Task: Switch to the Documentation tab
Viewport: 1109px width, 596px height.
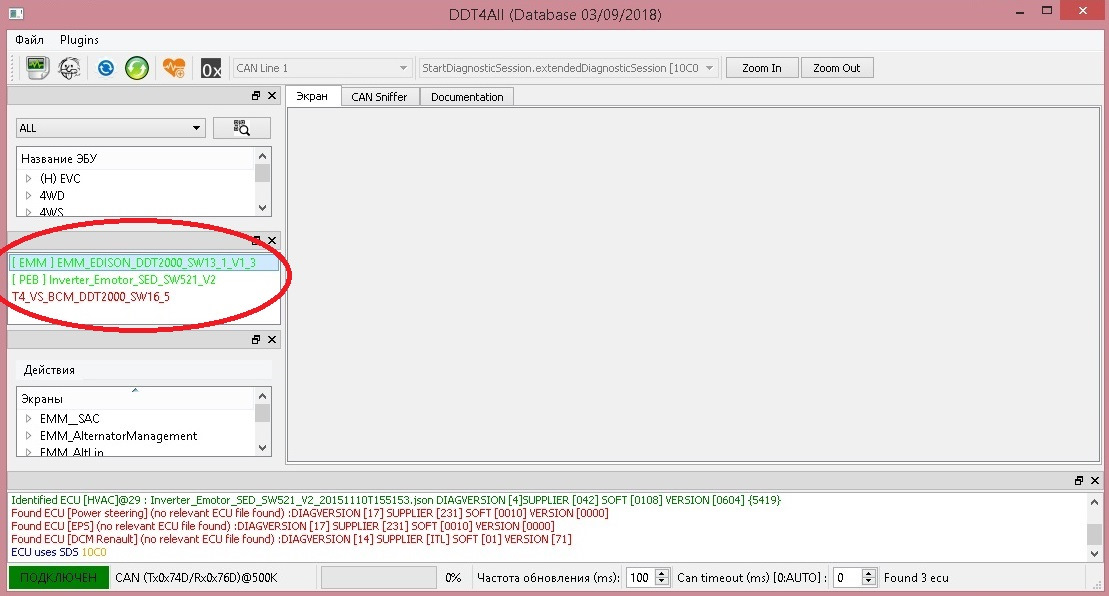Action: (467, 97)
